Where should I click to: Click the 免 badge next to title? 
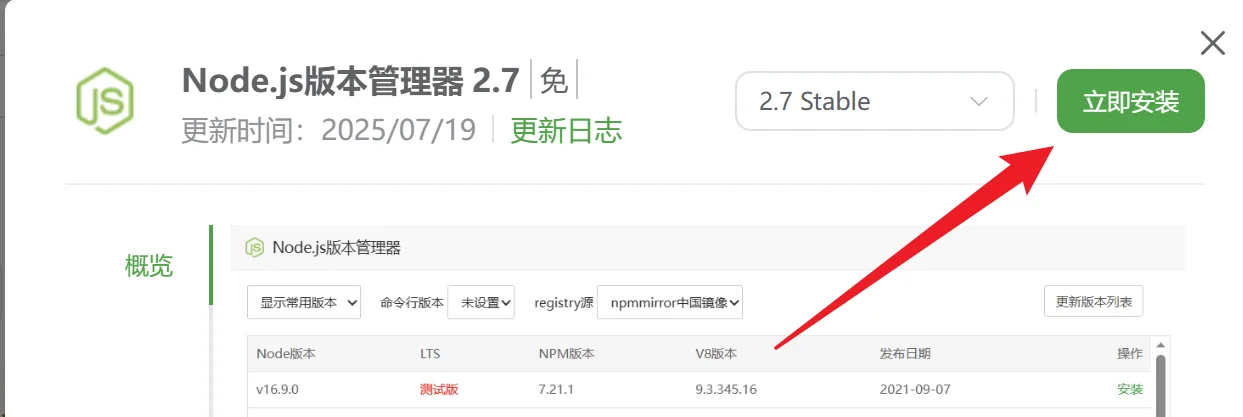coord(554,81)
